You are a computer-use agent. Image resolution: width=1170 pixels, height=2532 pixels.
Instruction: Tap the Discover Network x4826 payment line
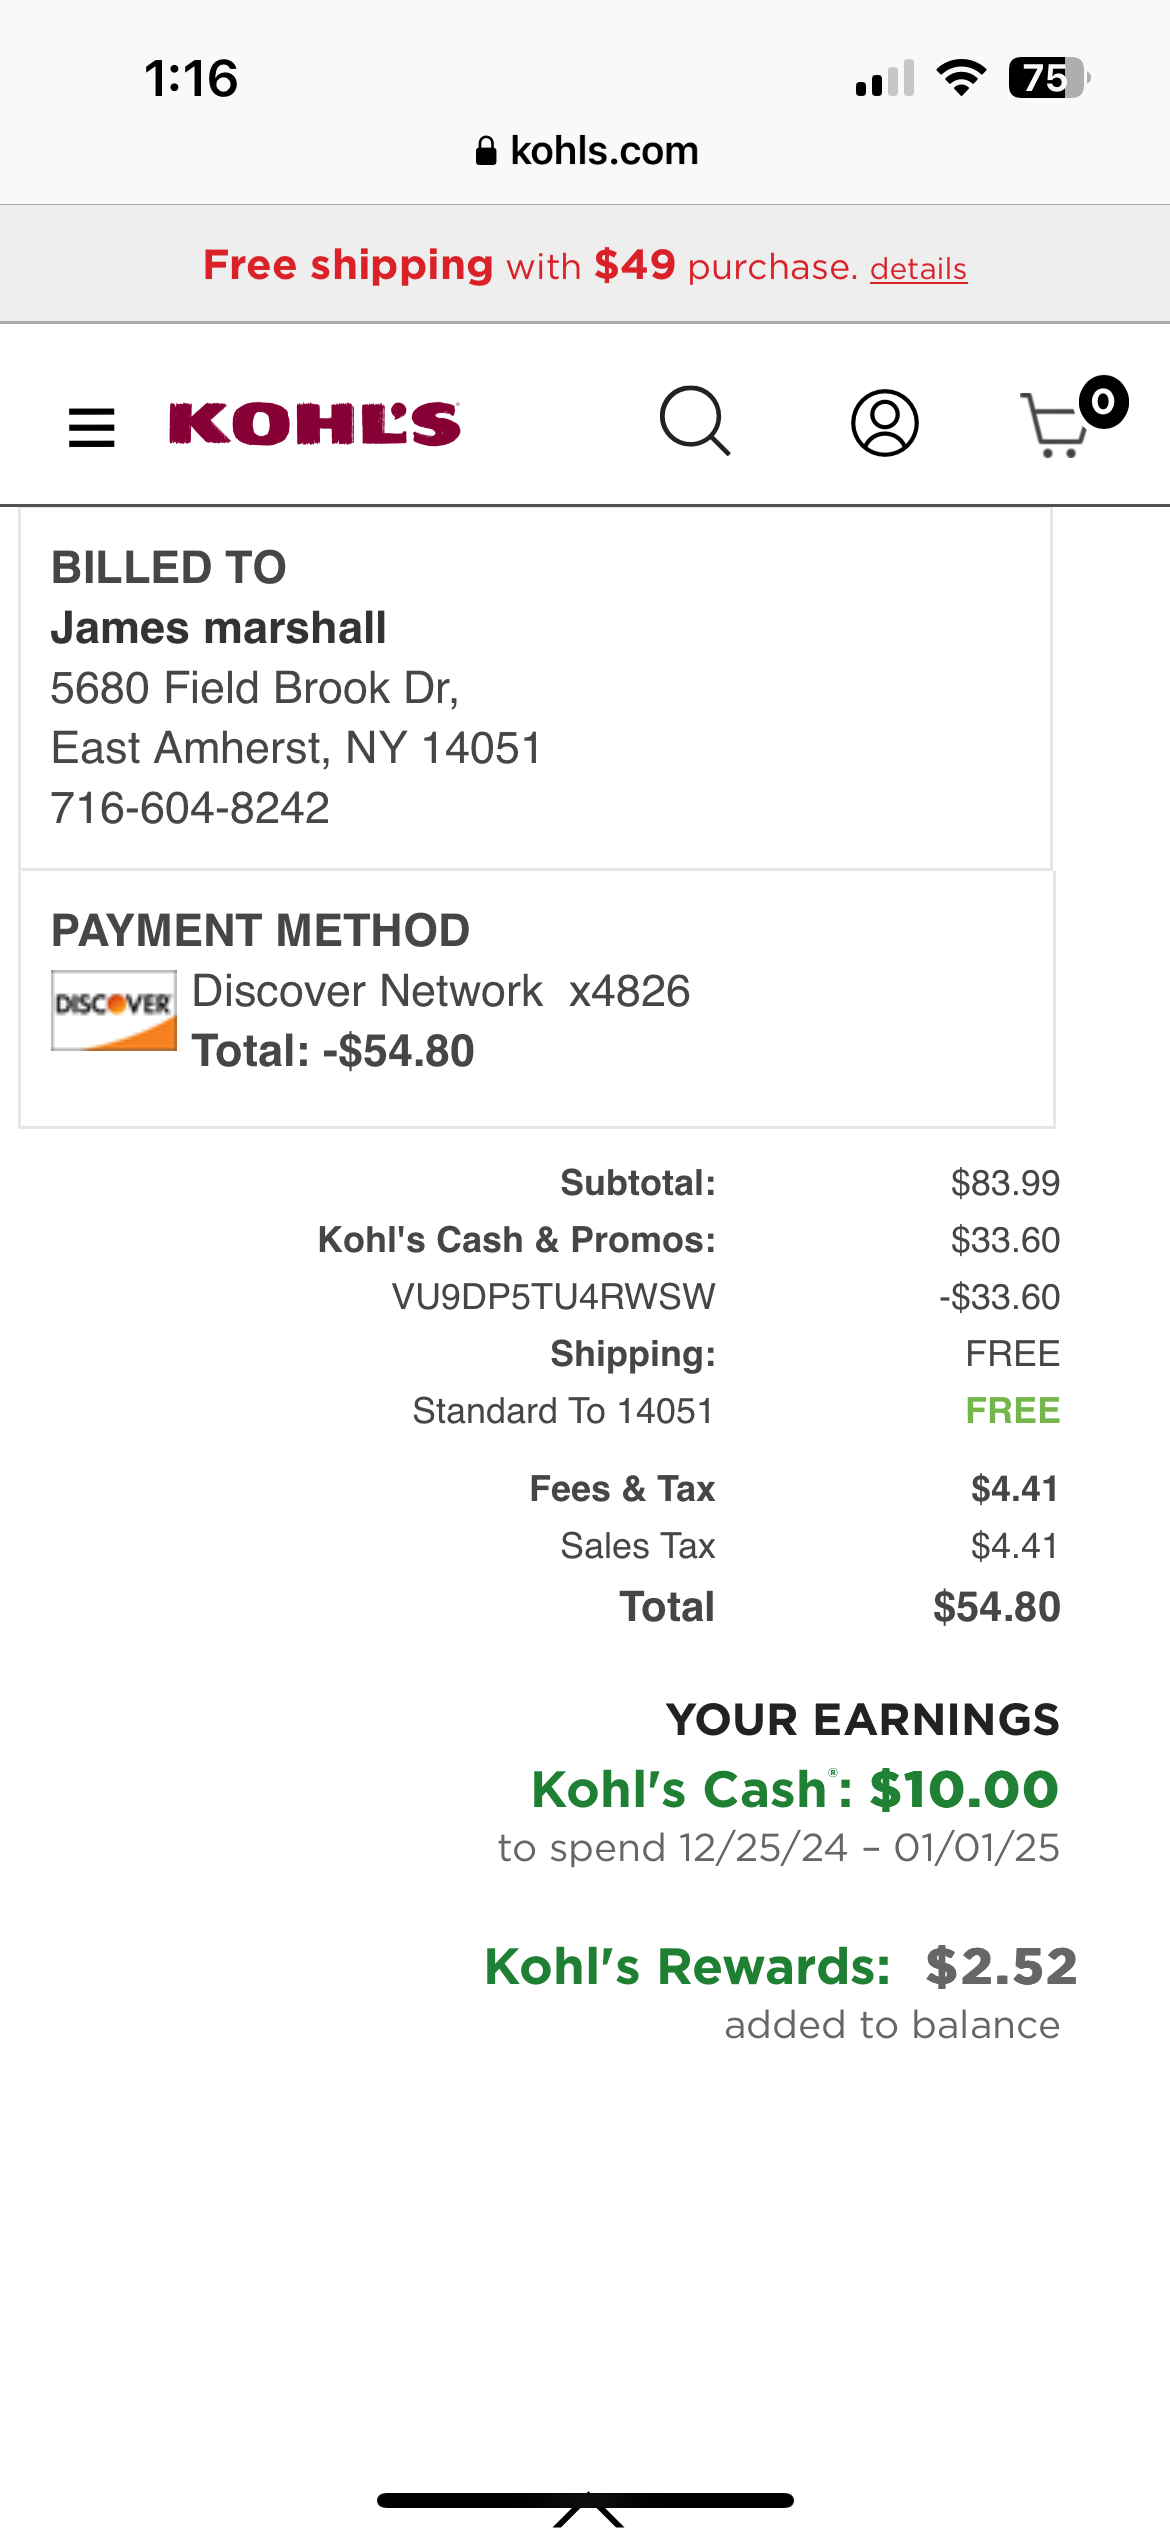coord(441,991)
